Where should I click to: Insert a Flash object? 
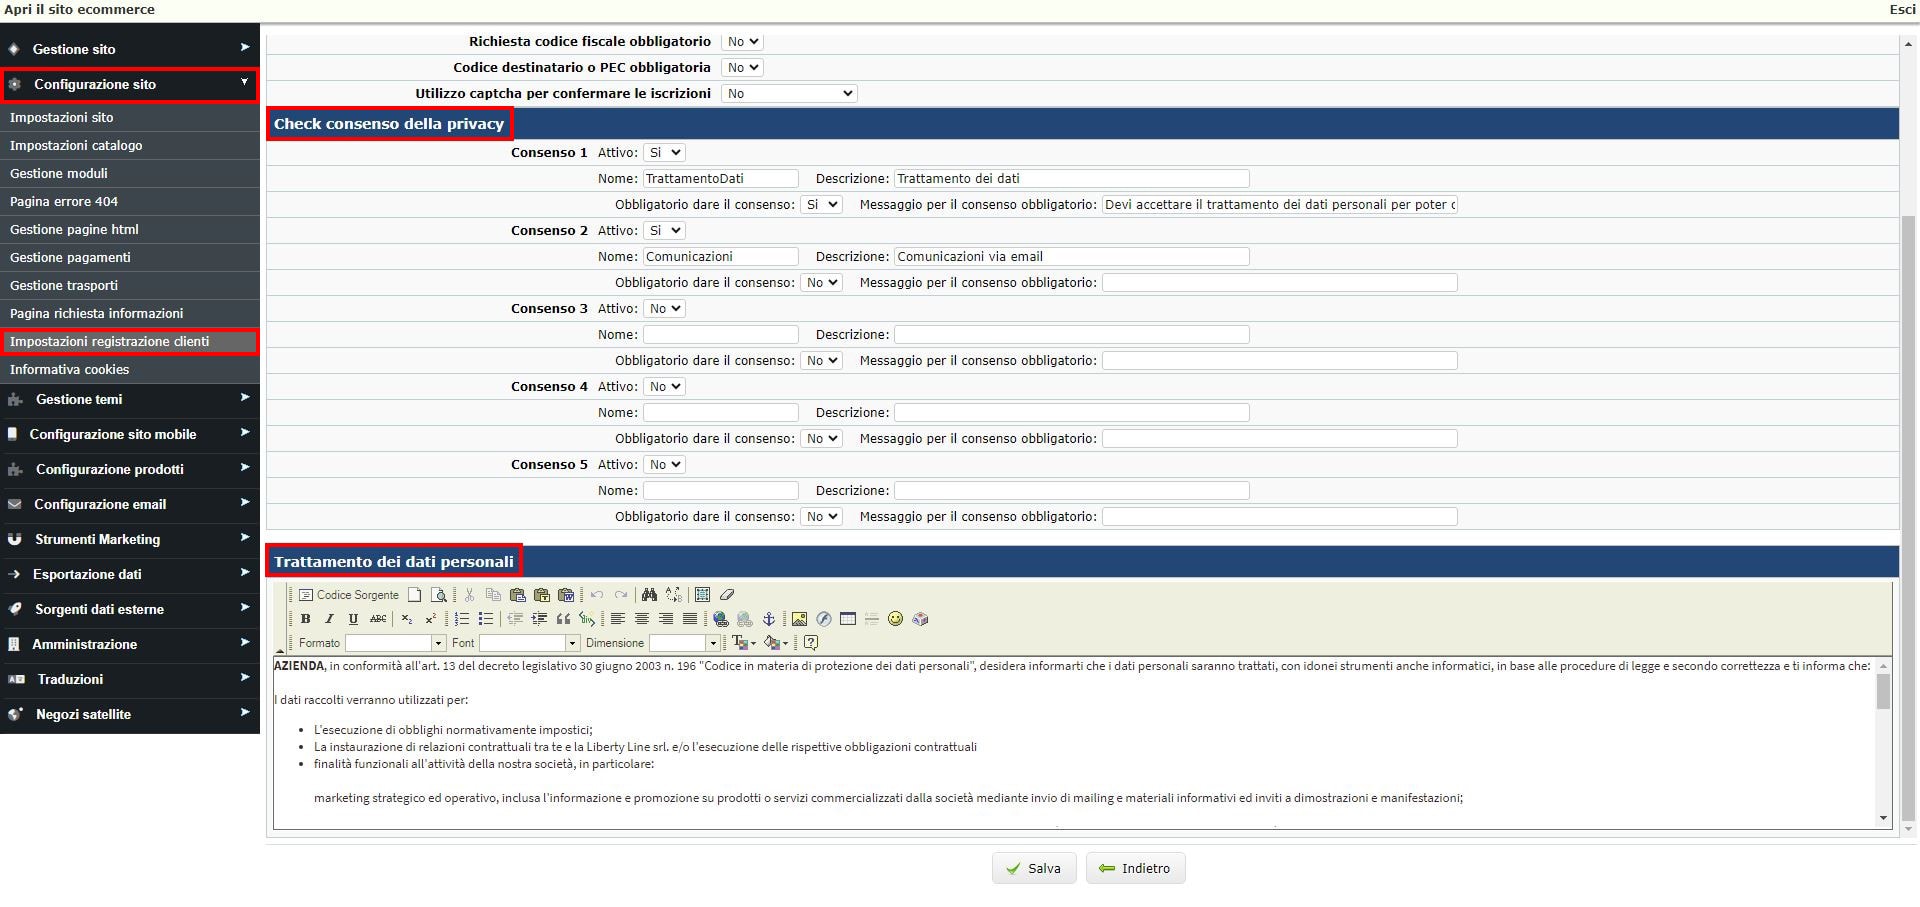pos(823,619)
